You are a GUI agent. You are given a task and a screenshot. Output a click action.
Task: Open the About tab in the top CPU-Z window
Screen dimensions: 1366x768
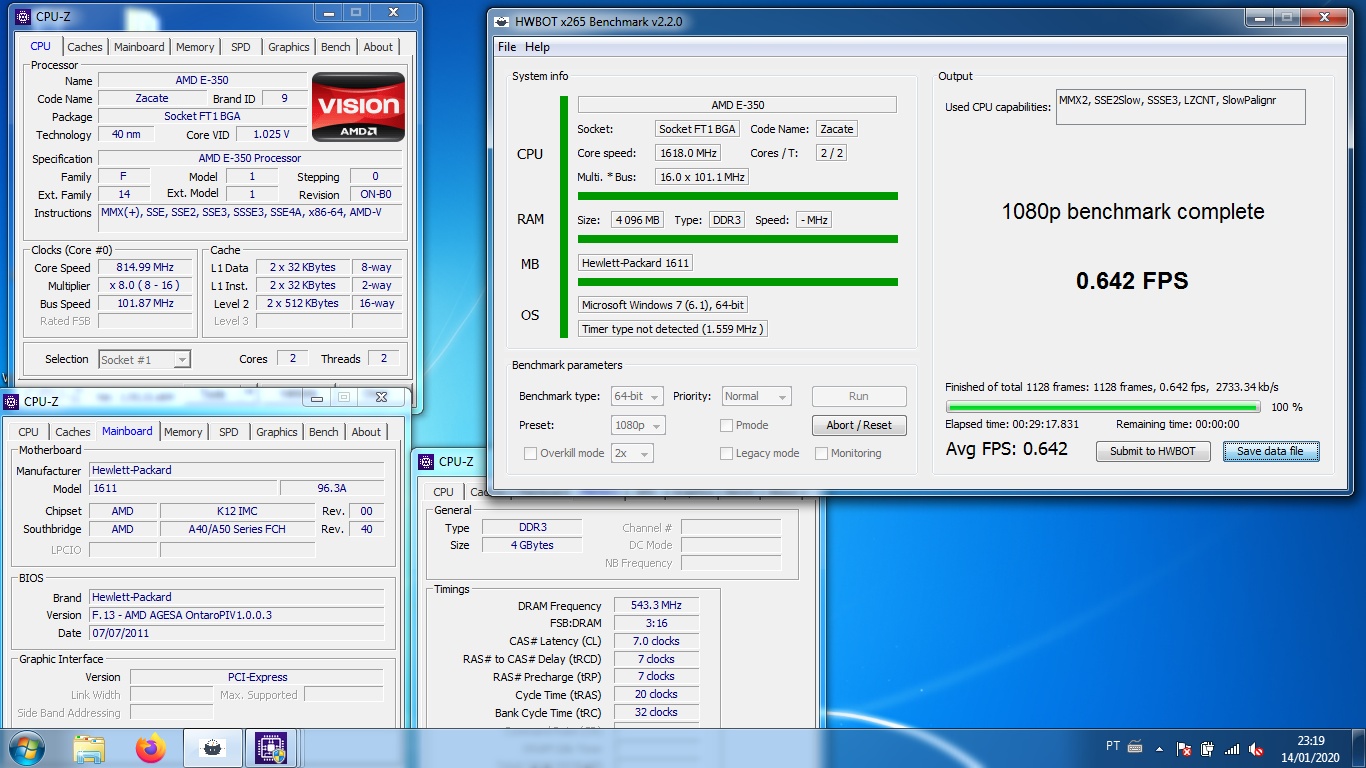point(378,47)
